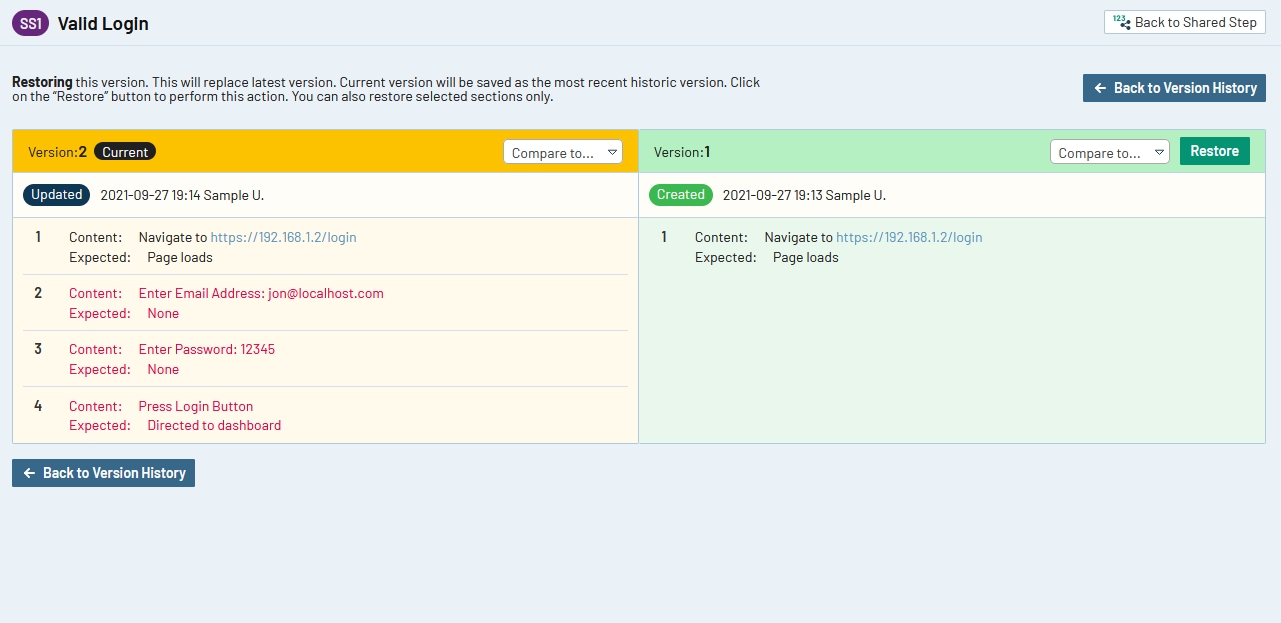Click the Created status badge
Image resolution: width=1281 pixels, height=623 pixels.
click(681, 195)
